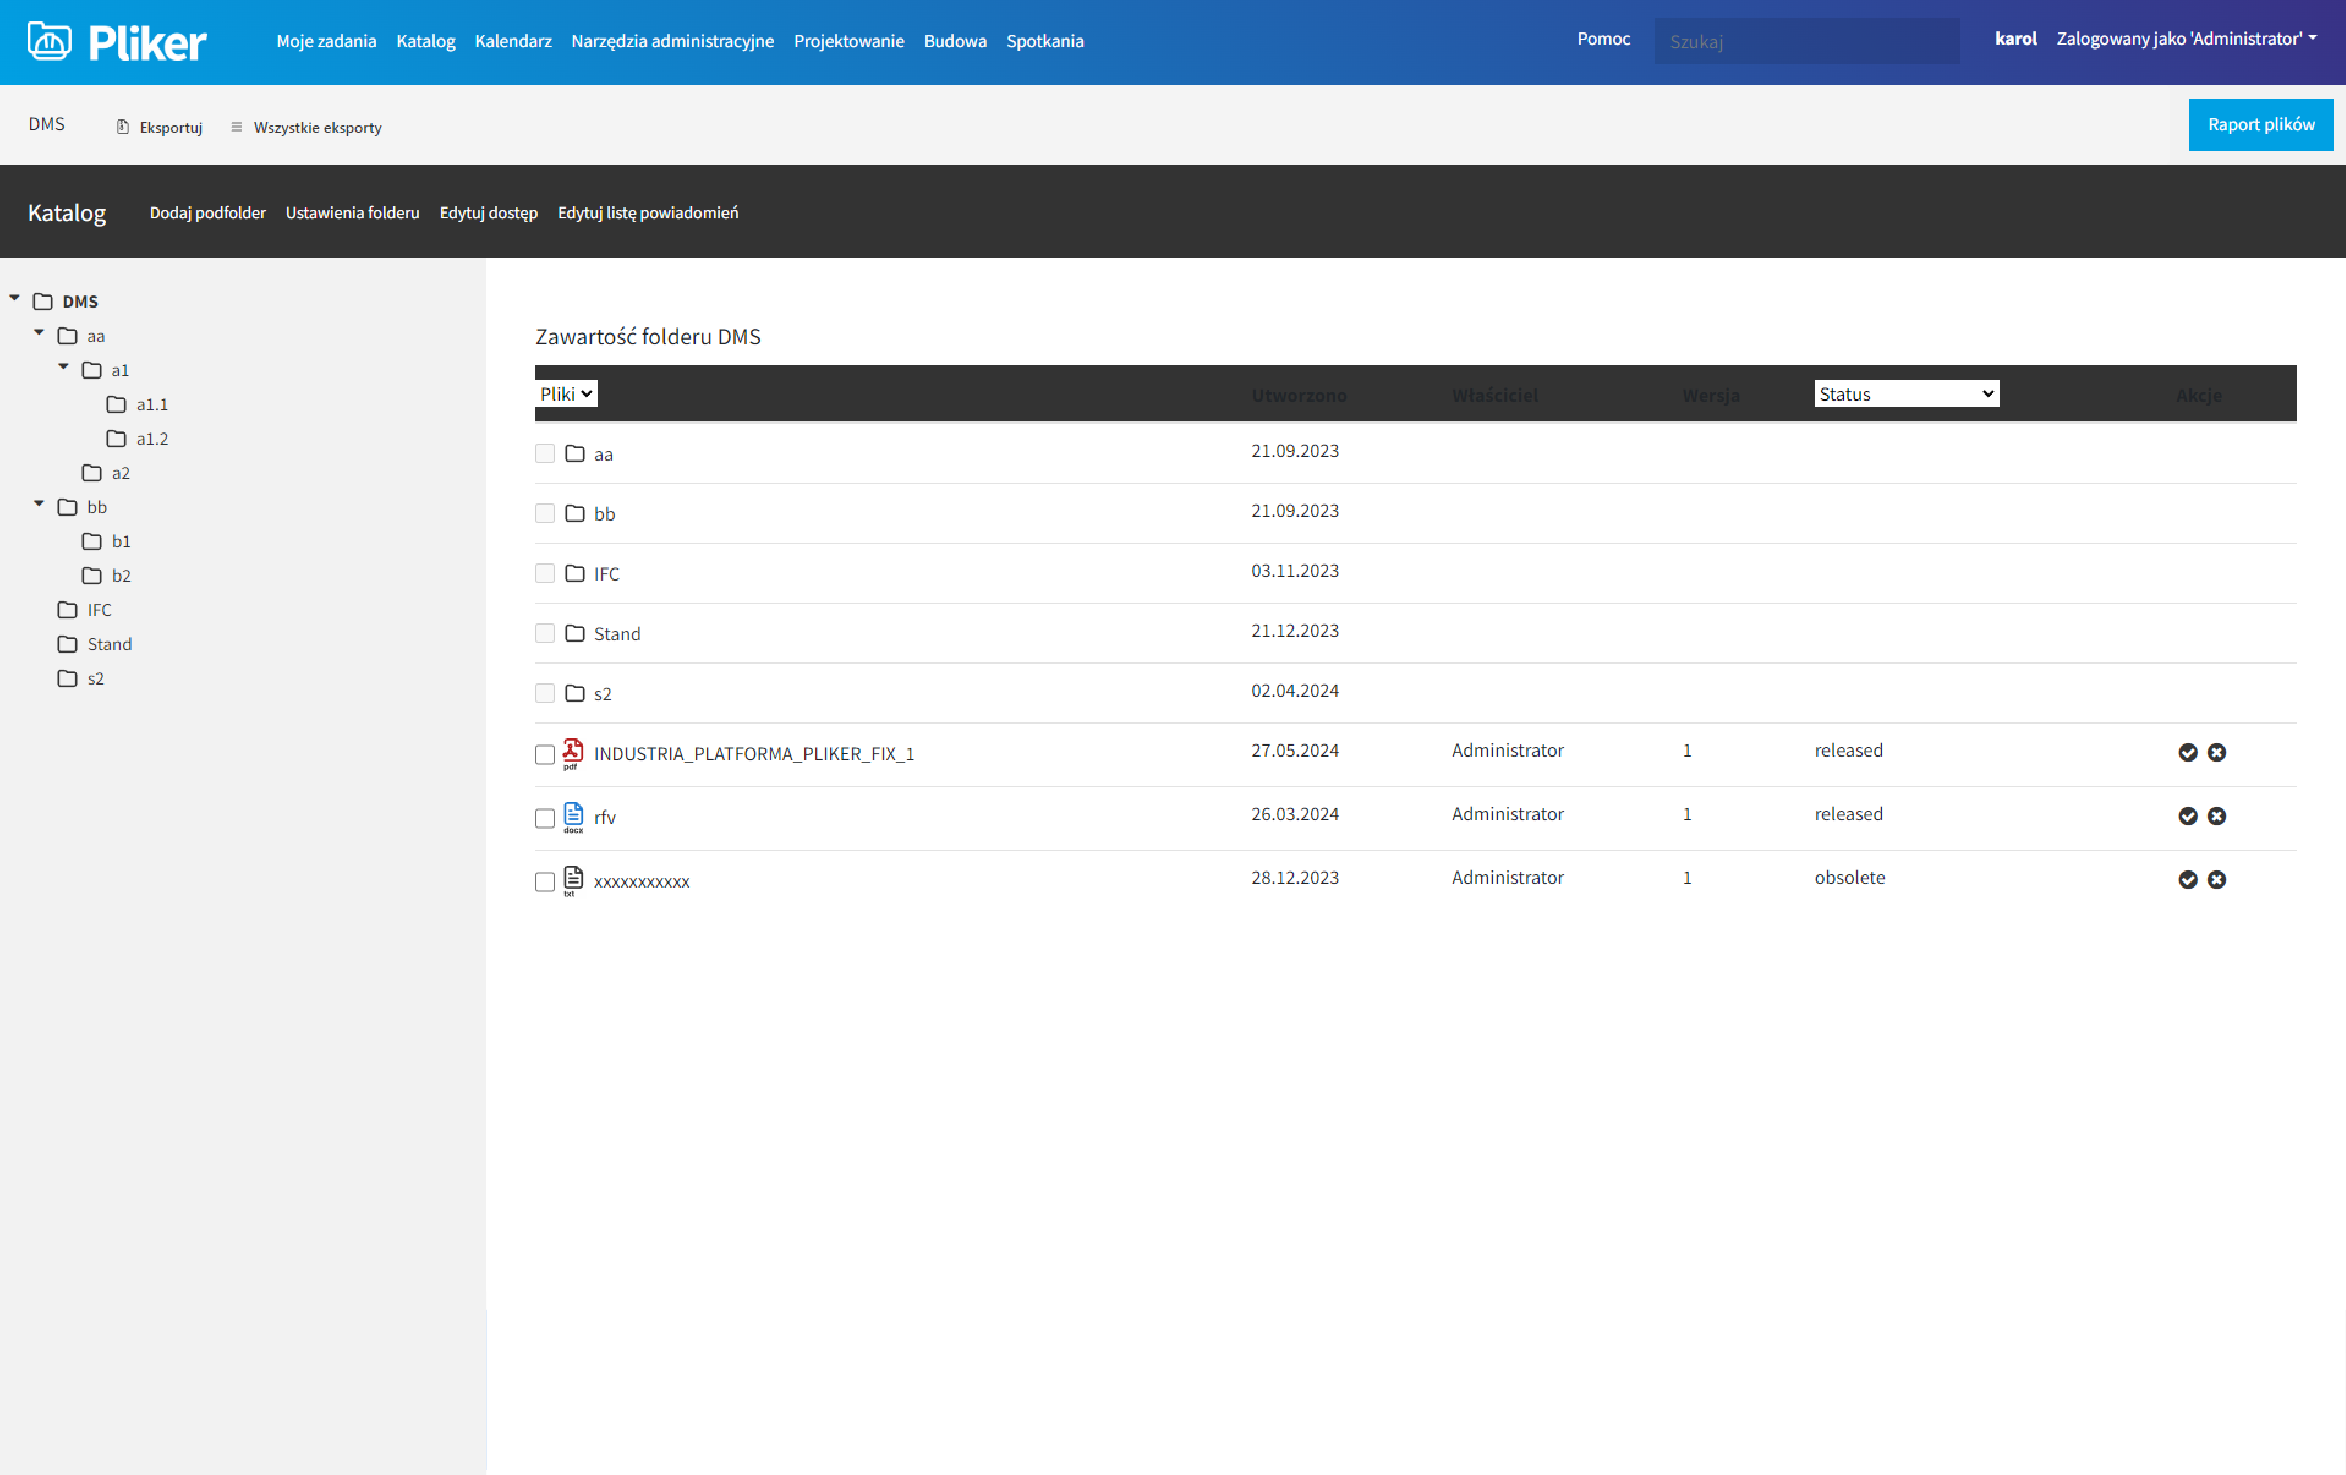Image resolution: width=2346 pixels, height=1475 pixels.
Task: Click the approve checkmark for INDUSTRIA_PLATFORMA_PLIKER_FIX_1
Action: pyautogui.click(x=2188, y=752)
